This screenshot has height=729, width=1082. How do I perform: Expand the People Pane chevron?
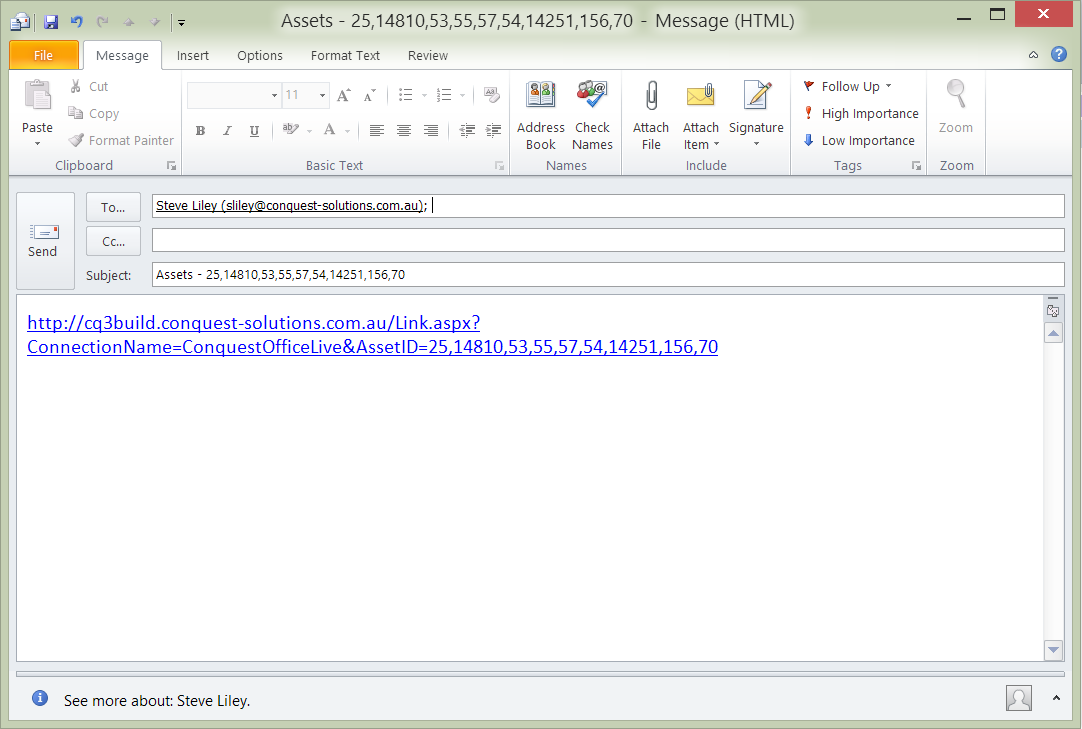[x=1056, y=699]
